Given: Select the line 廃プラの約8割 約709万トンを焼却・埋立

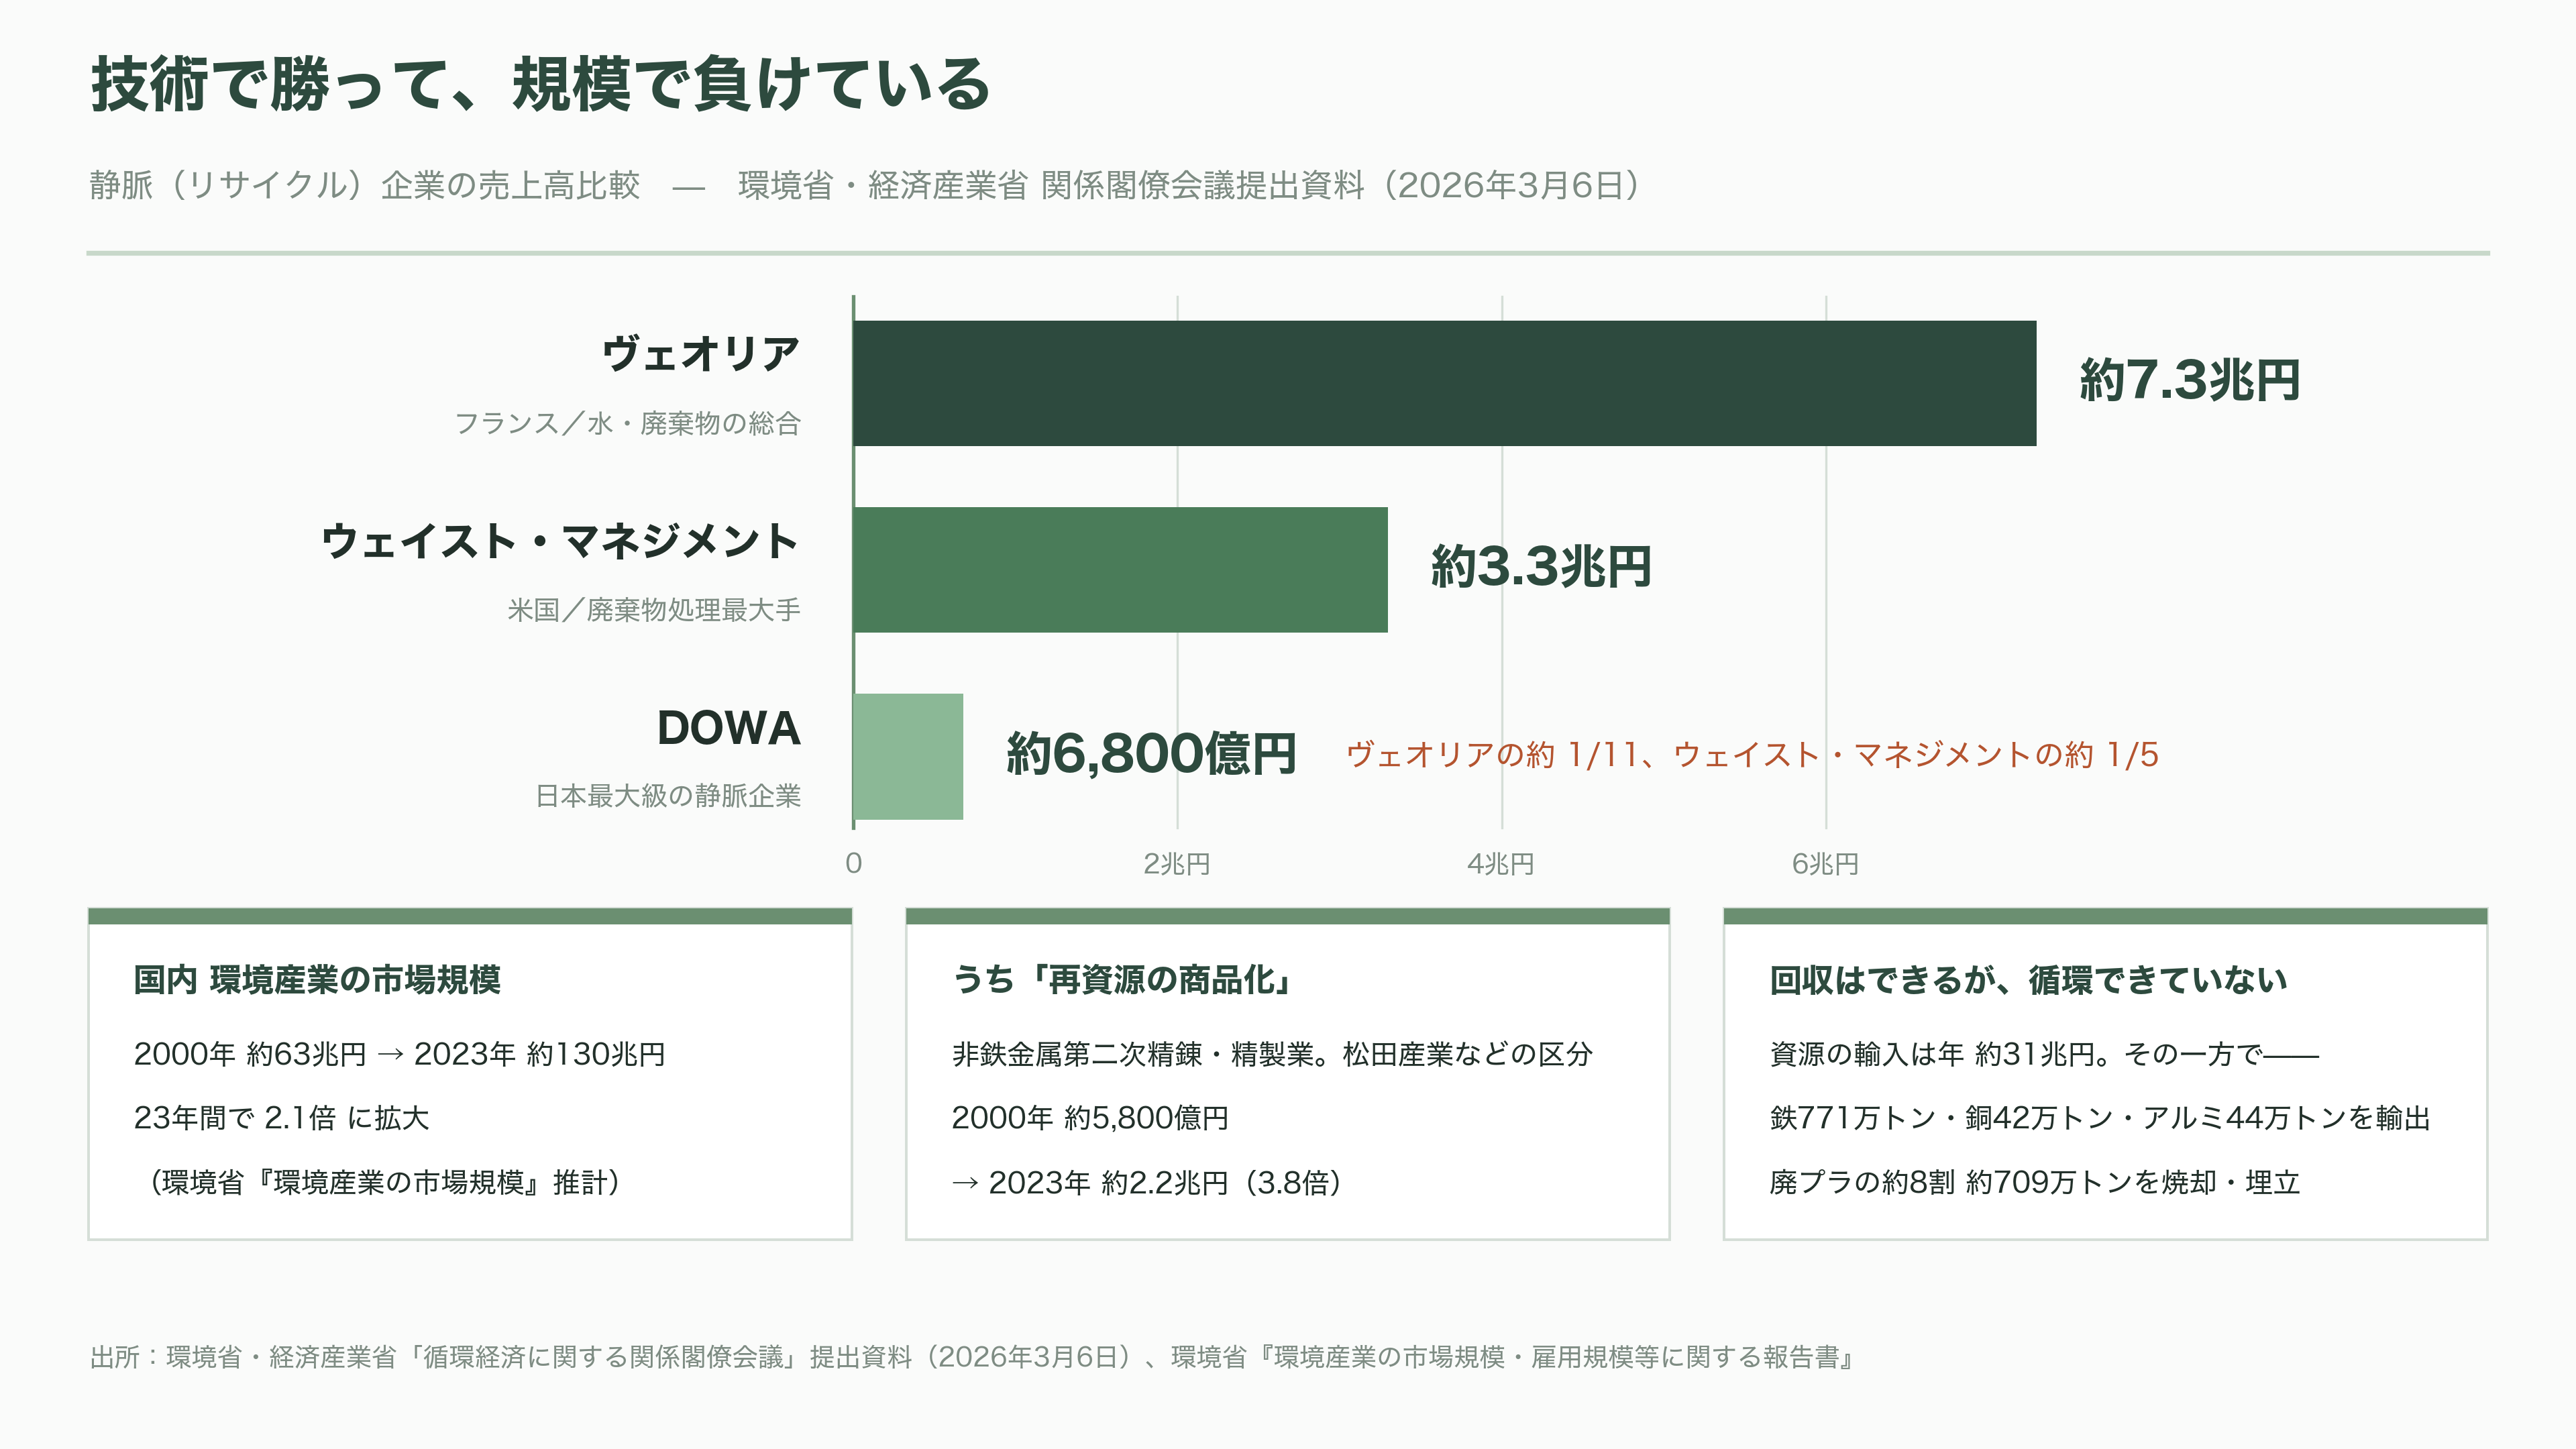Looking at the screenshot, I should coord(2035,1182).
